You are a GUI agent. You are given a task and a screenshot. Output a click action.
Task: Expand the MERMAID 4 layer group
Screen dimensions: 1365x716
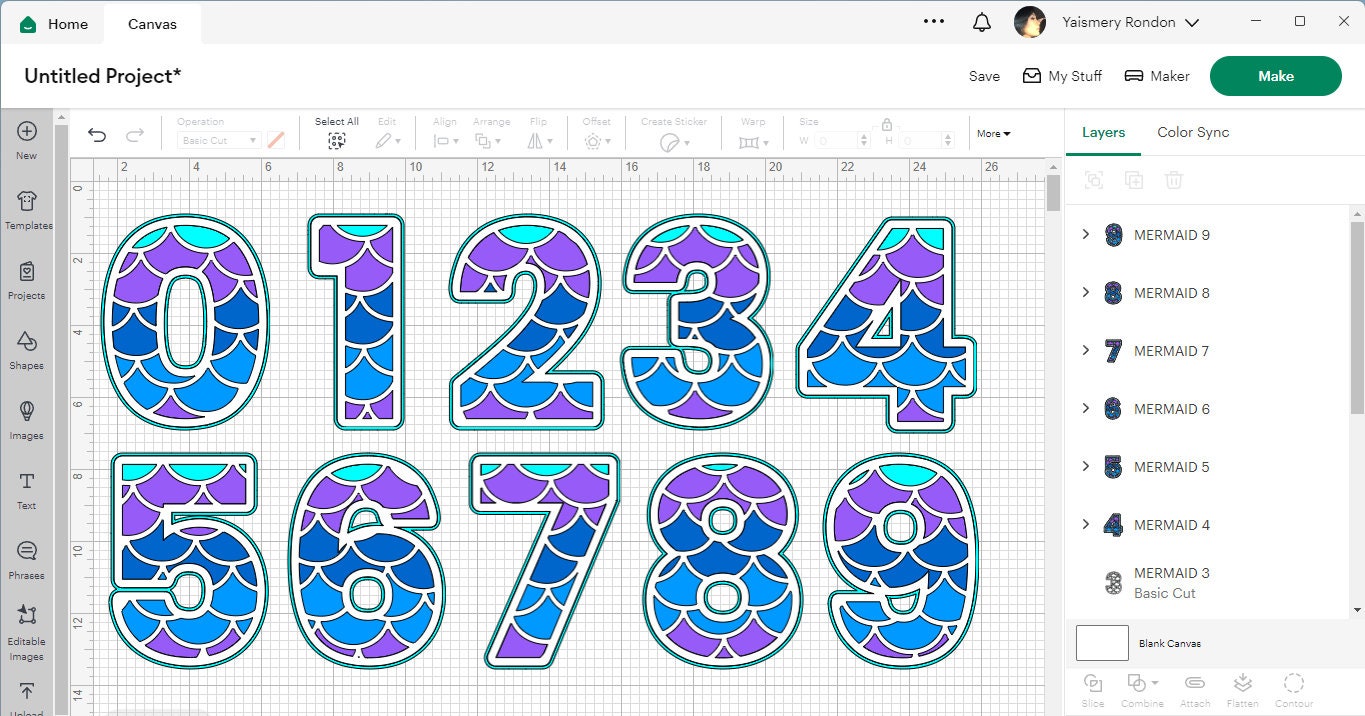coord(1086,524)
